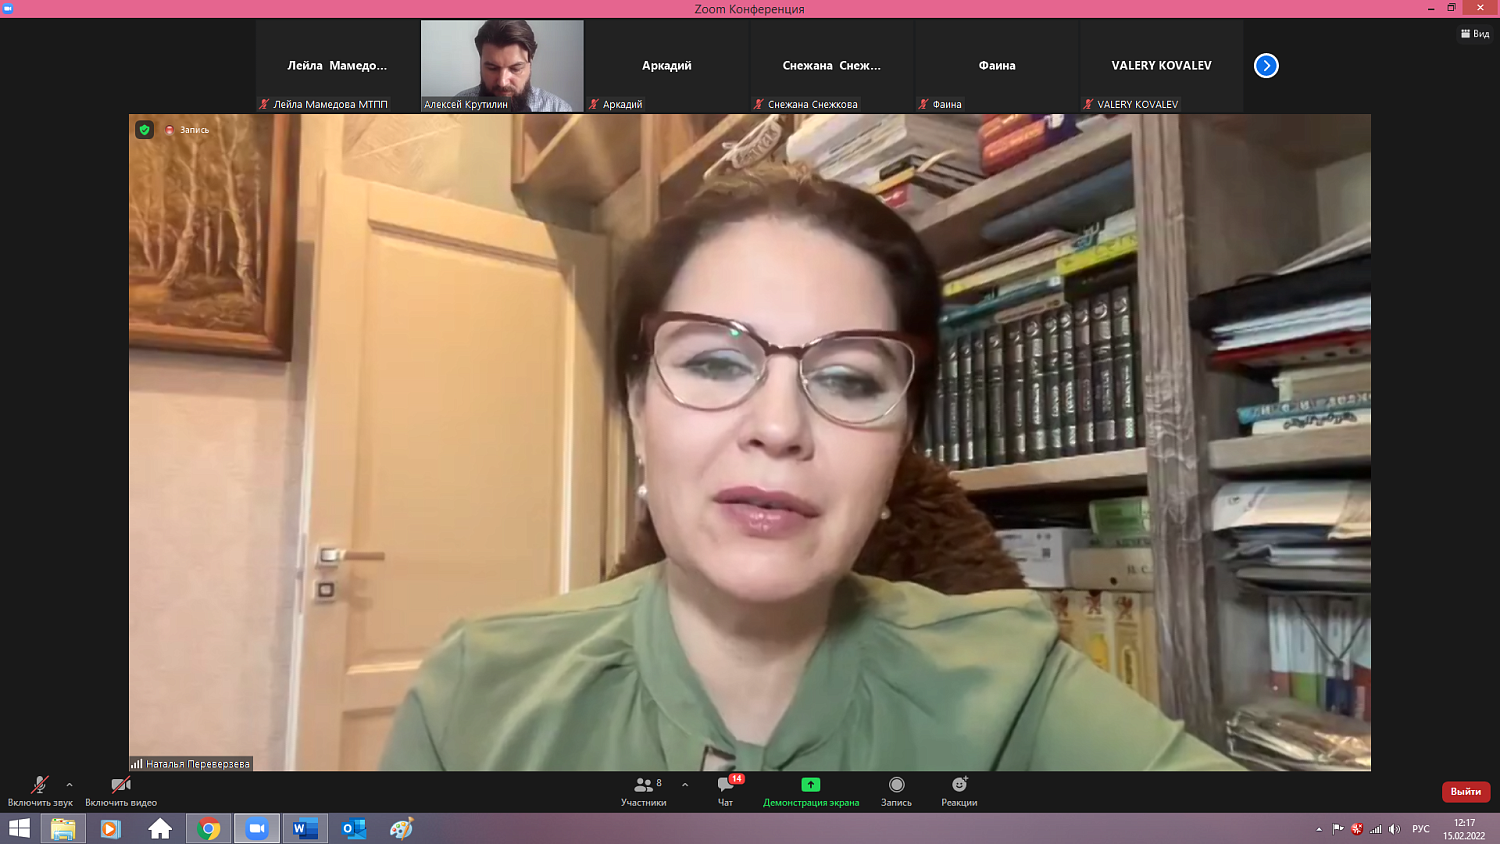
Task: Select the VALERY KOVALEV participant tile
Action: coord(1161,66)
